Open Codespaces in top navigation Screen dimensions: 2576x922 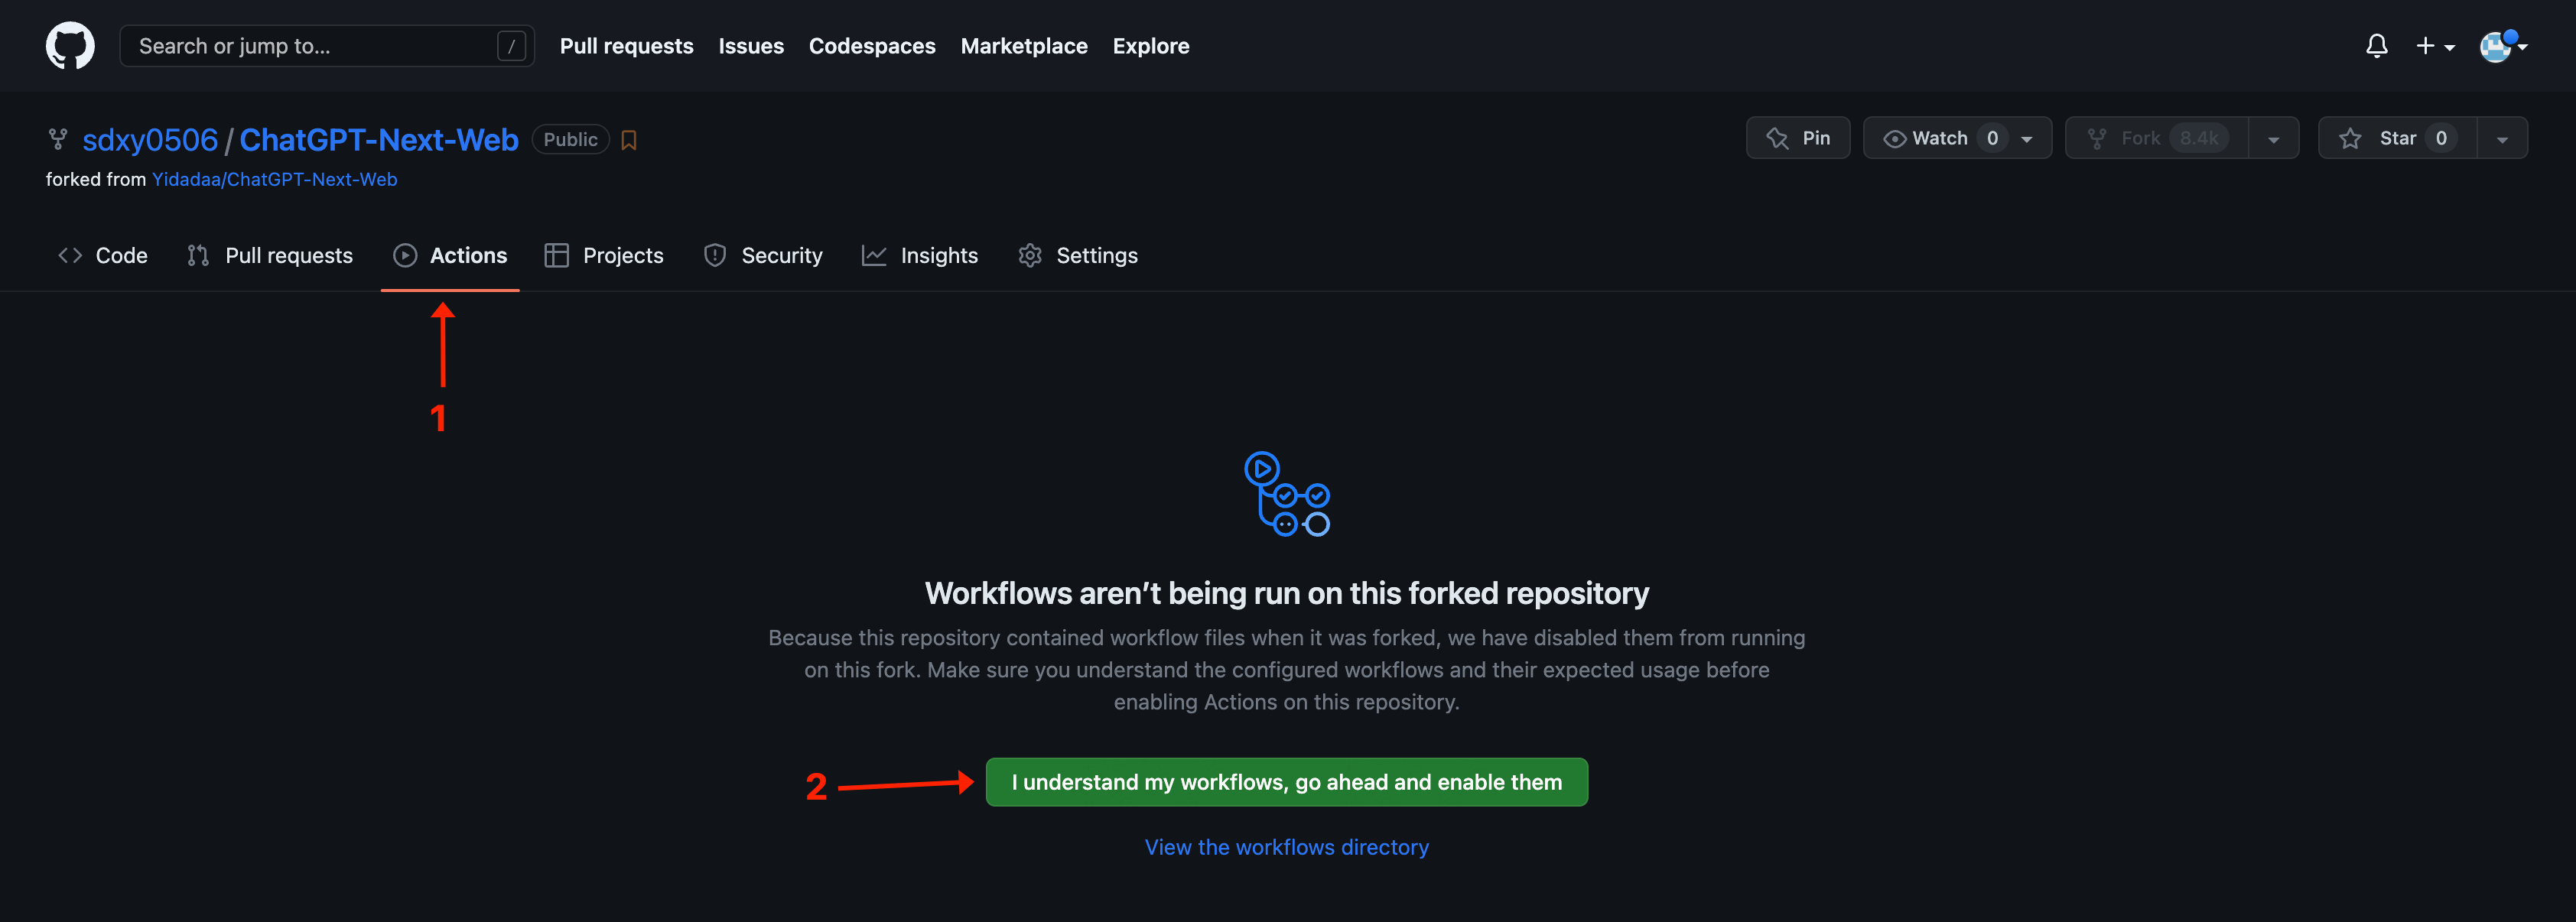click(x=872, y=46)
